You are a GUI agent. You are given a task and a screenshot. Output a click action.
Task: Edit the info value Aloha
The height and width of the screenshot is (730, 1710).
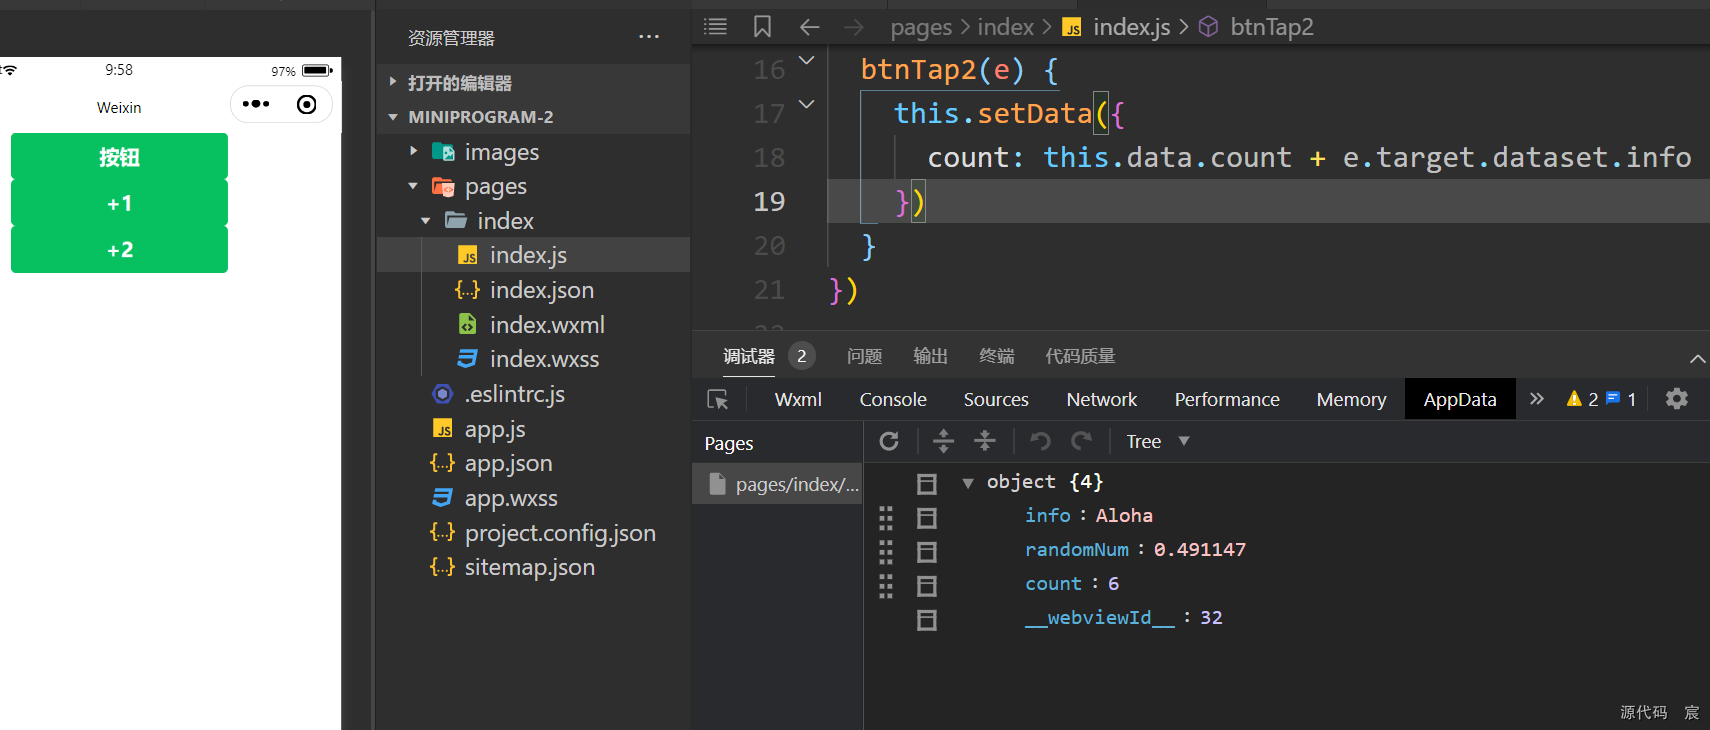1124,516
